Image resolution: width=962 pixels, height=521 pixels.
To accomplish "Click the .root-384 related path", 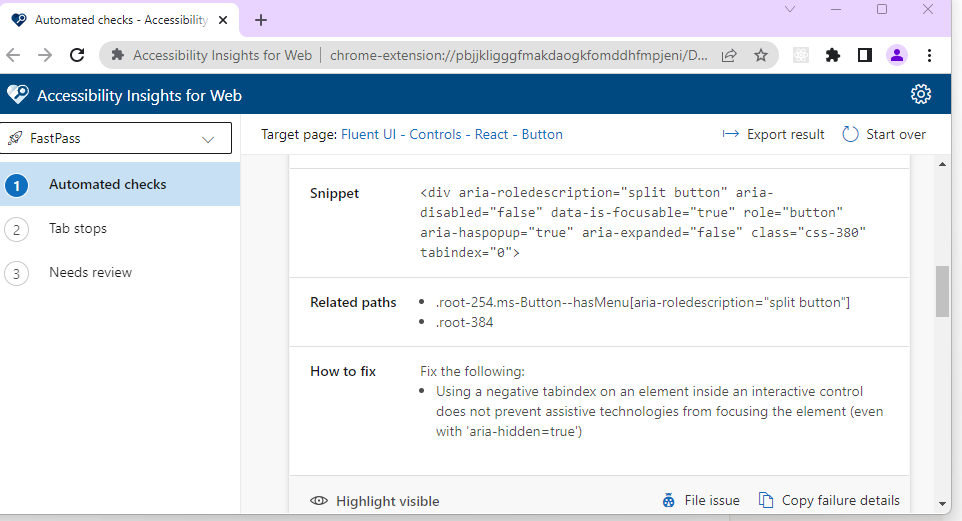I will (464, 322).
